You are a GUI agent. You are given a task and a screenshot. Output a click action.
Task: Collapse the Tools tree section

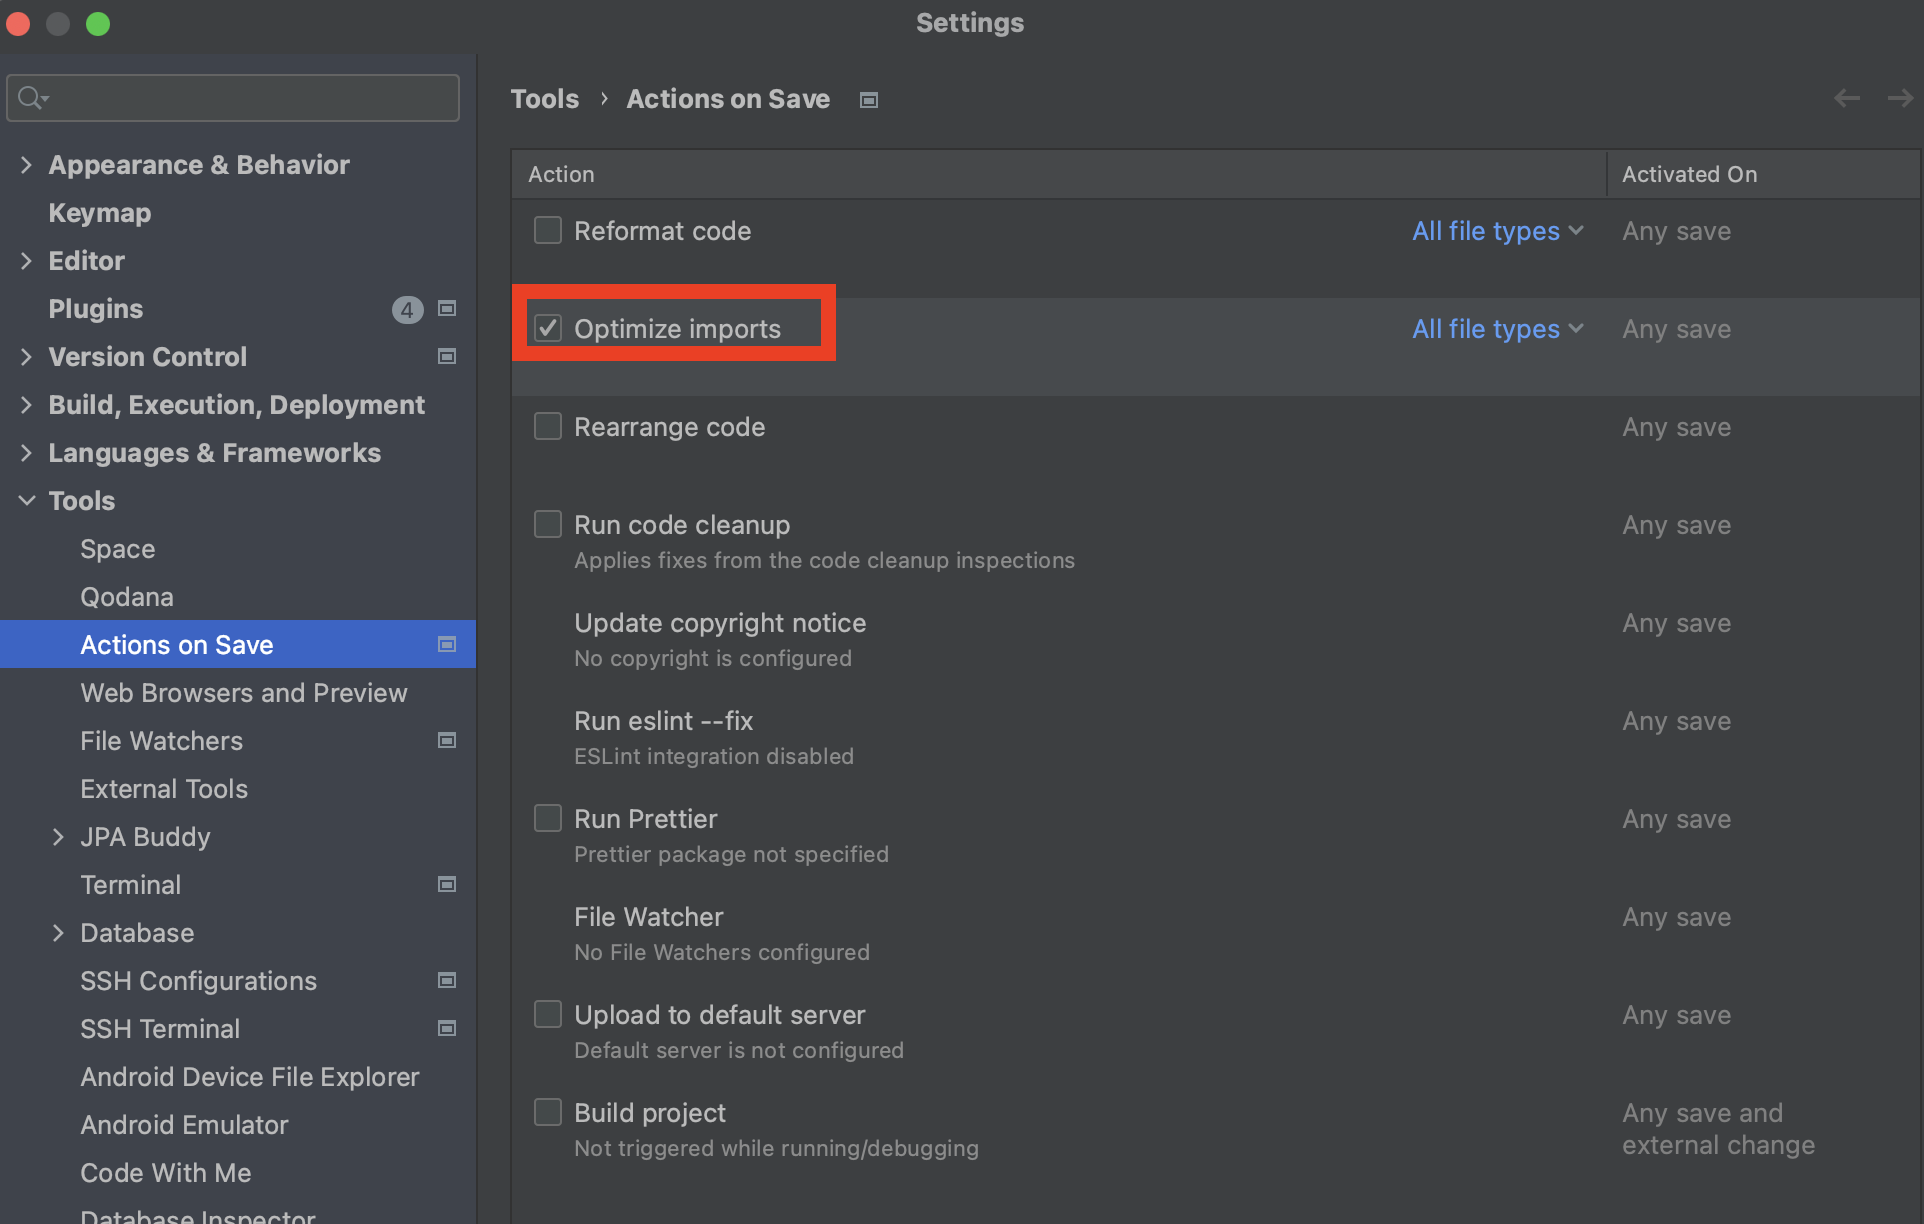(x=27, y=501)
